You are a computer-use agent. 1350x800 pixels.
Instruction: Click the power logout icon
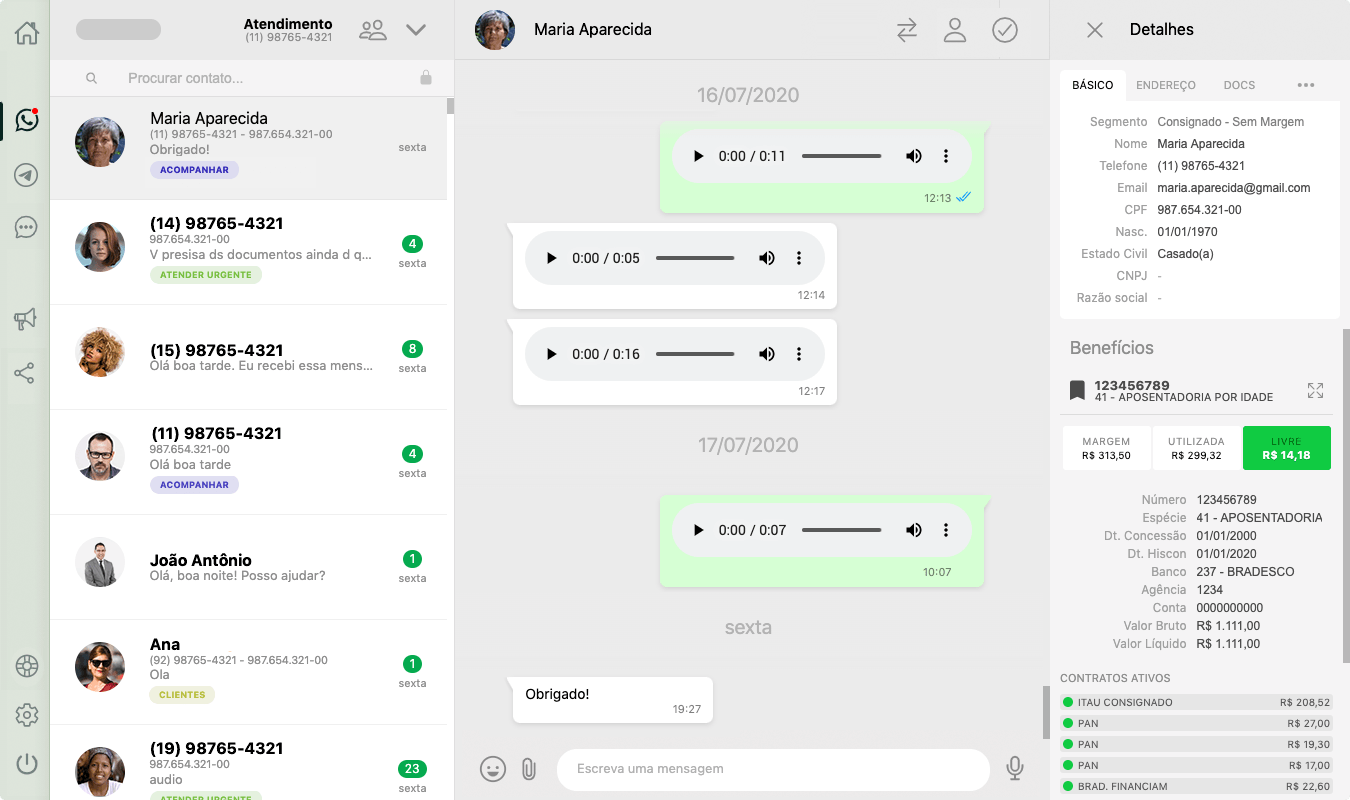coord(26,764)
